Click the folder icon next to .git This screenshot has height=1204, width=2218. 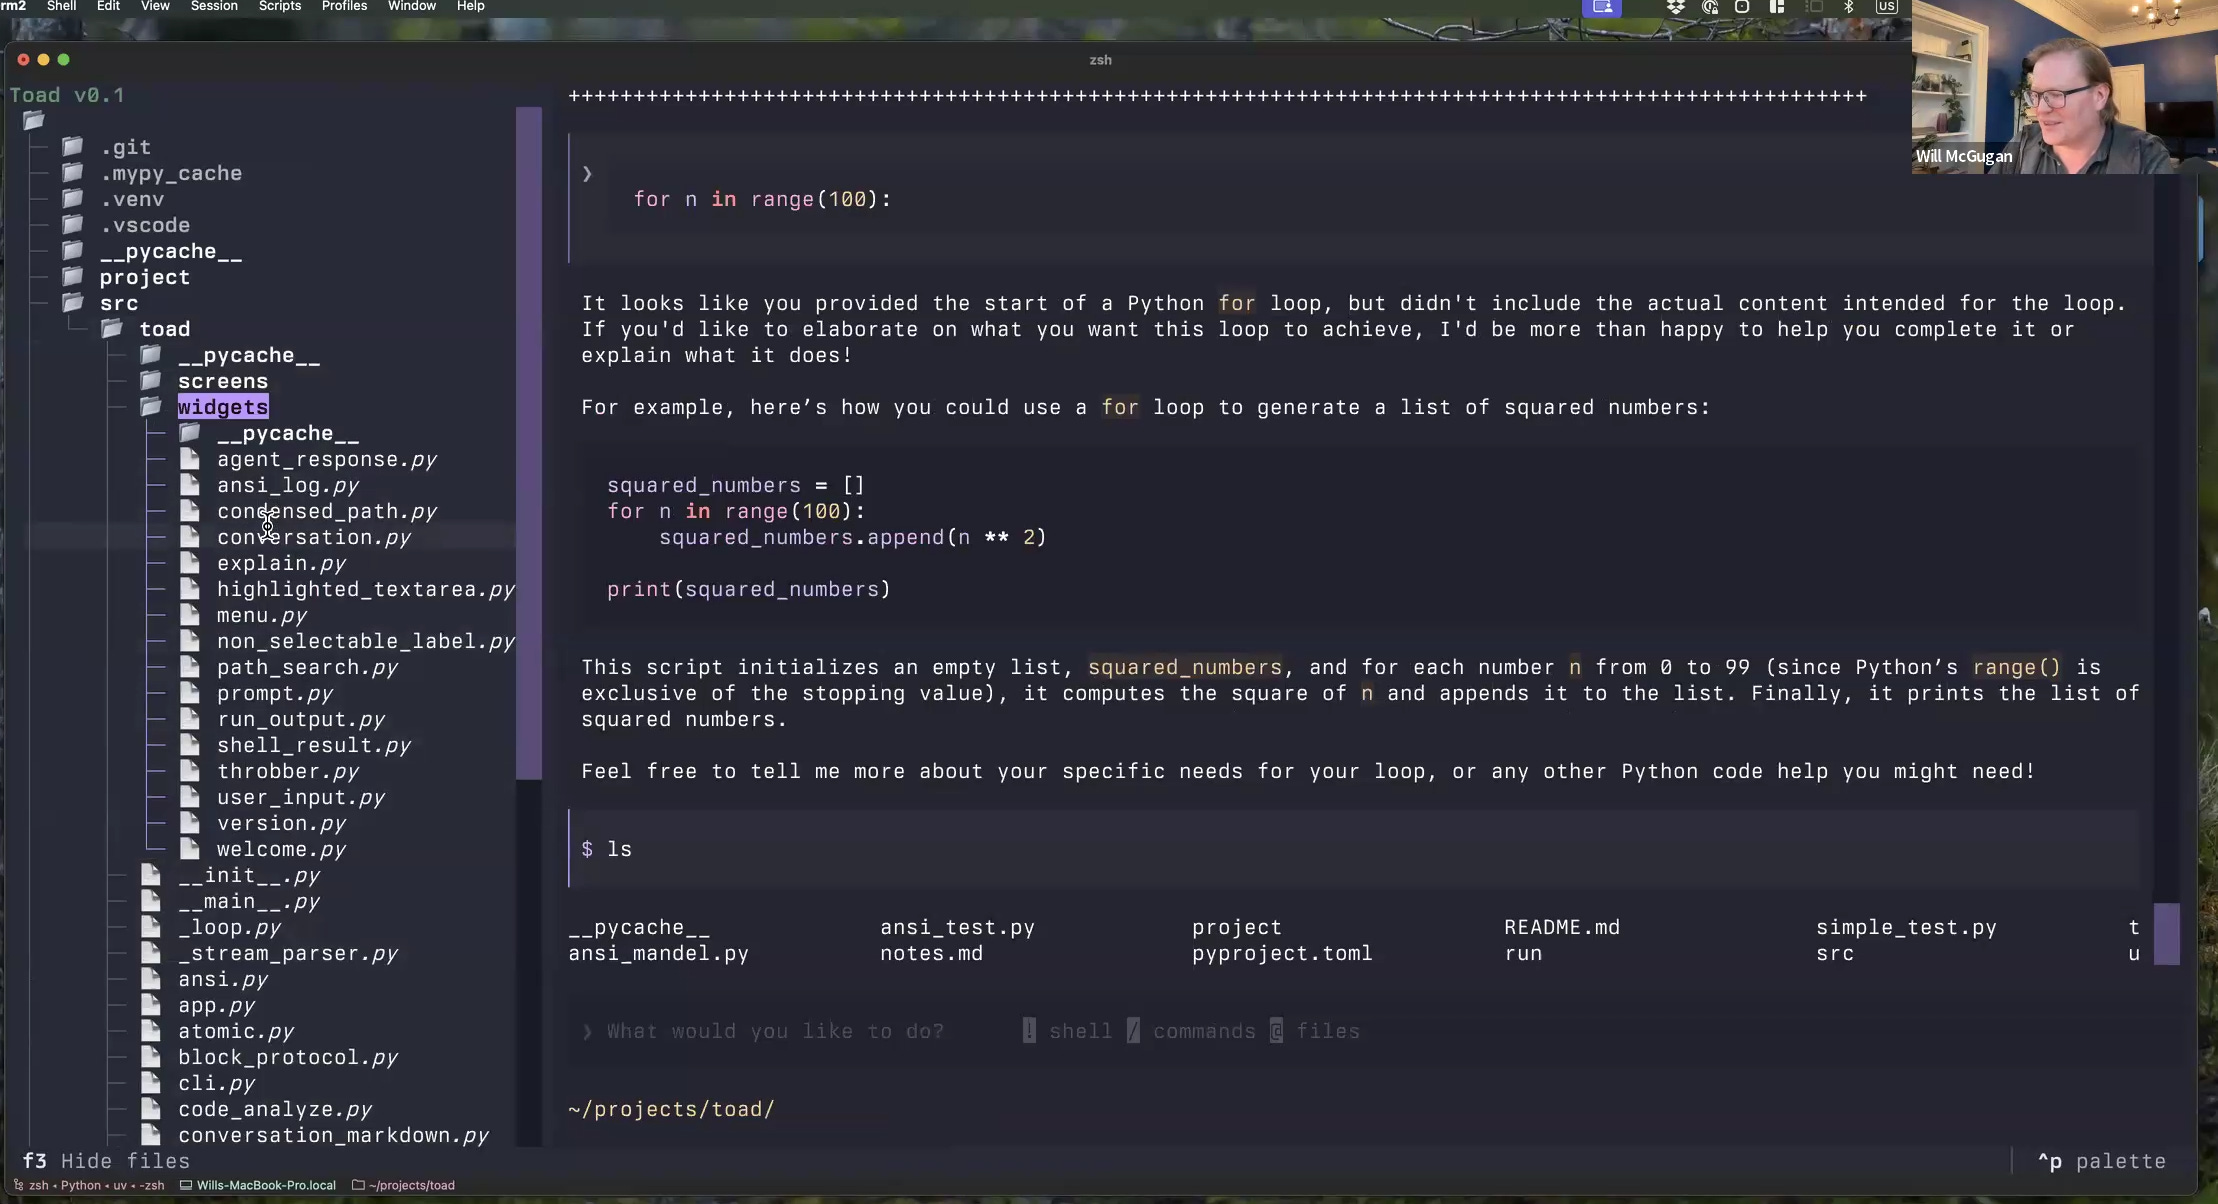(73, 147)
